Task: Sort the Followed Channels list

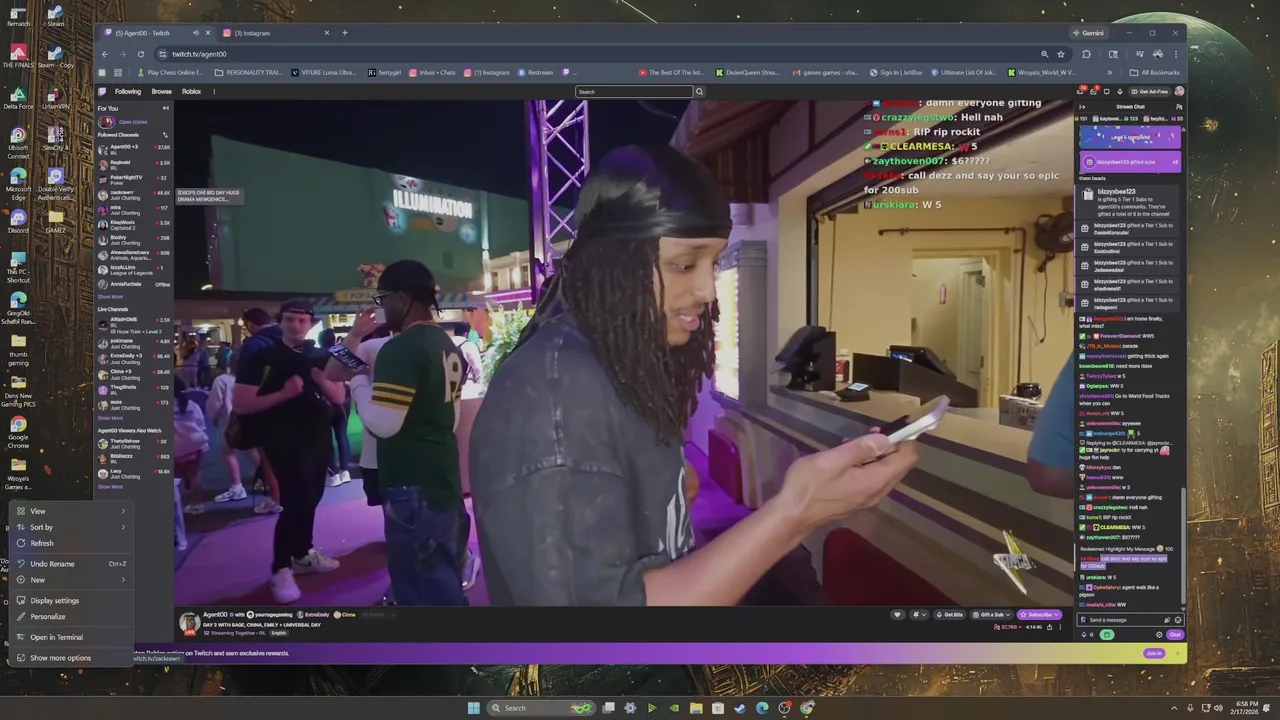Action: (165, 135)
